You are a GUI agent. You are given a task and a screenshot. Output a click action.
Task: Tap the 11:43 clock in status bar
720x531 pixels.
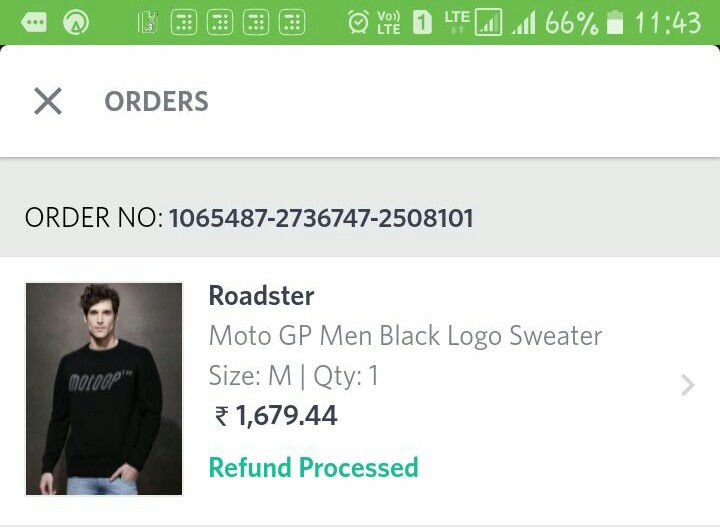[668, 23]
